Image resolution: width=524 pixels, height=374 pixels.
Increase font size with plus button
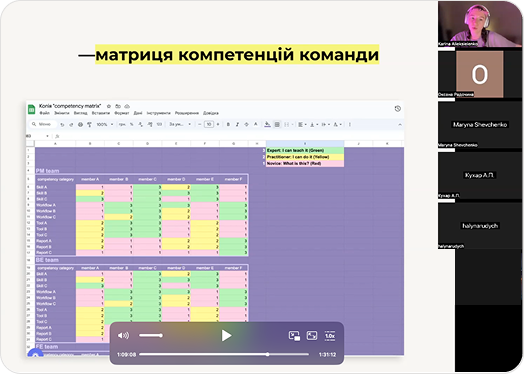click(x=218, y=124)
